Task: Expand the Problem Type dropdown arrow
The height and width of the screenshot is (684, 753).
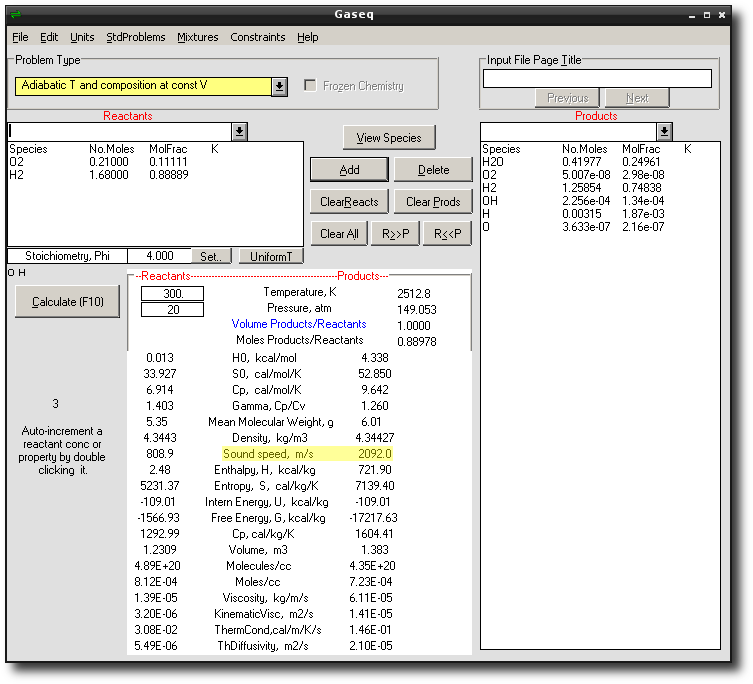Action: (x=279, y=86)
